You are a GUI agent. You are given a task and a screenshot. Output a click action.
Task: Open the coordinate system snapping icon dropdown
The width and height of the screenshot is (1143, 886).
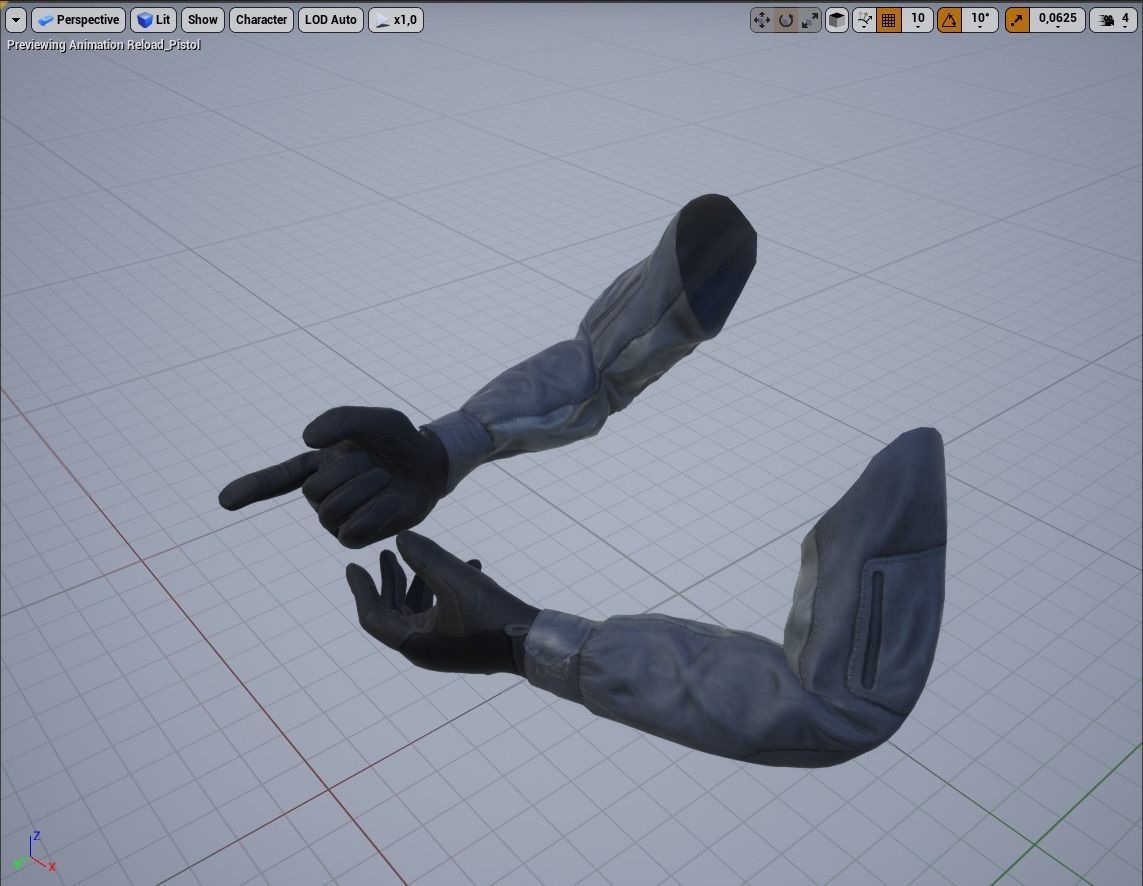[864, 20]
